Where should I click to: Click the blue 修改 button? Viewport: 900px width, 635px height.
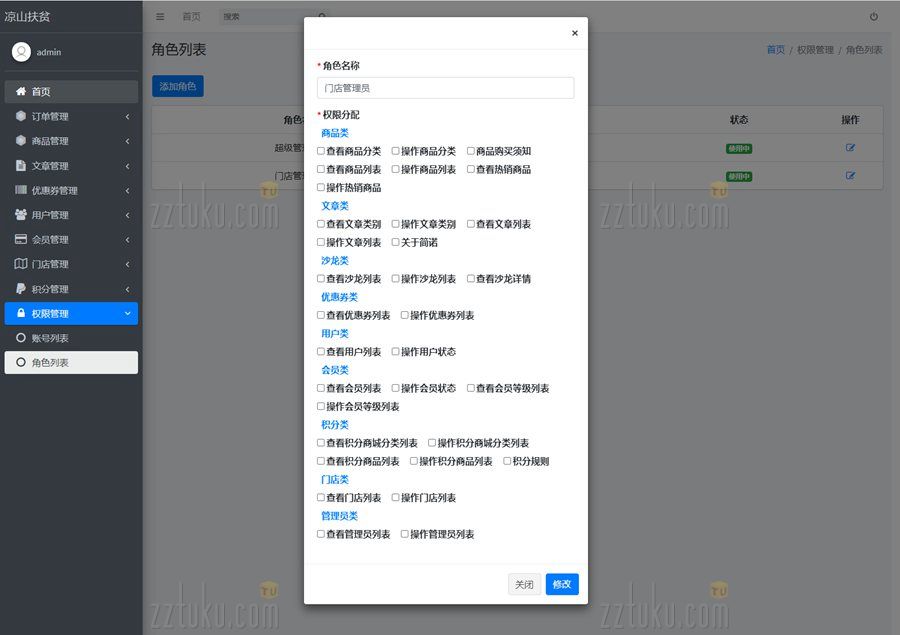(562, 585)
